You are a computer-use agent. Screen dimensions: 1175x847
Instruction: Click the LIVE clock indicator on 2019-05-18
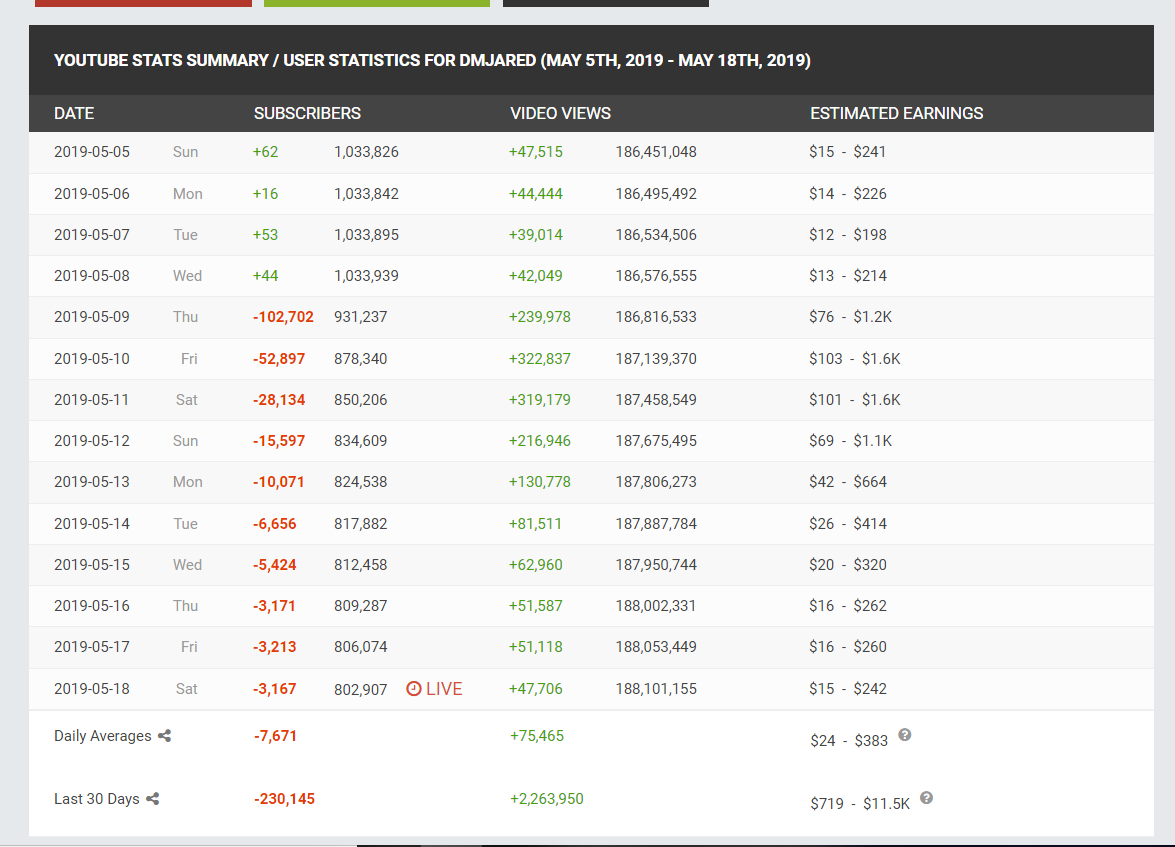[x=434, y=689]
